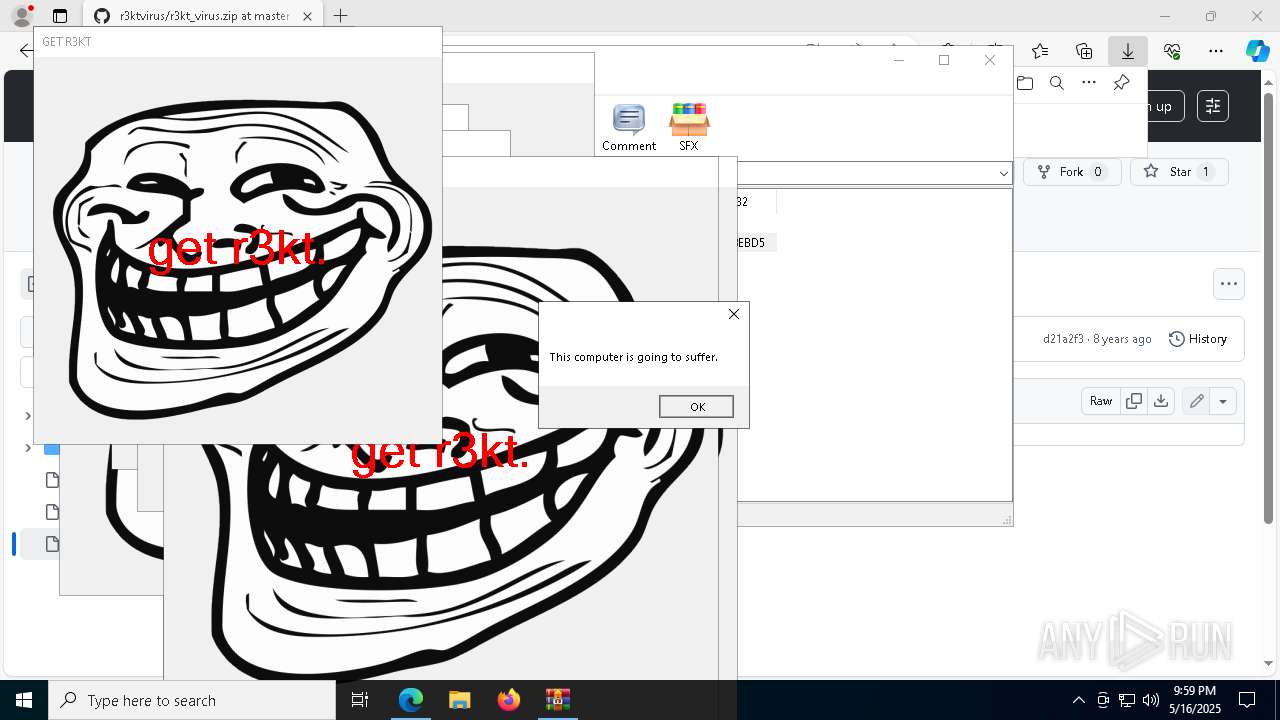Select the first file icon in GitHub tree
The width and height of the screenshot is (1280, 720).
click(53, 480)
